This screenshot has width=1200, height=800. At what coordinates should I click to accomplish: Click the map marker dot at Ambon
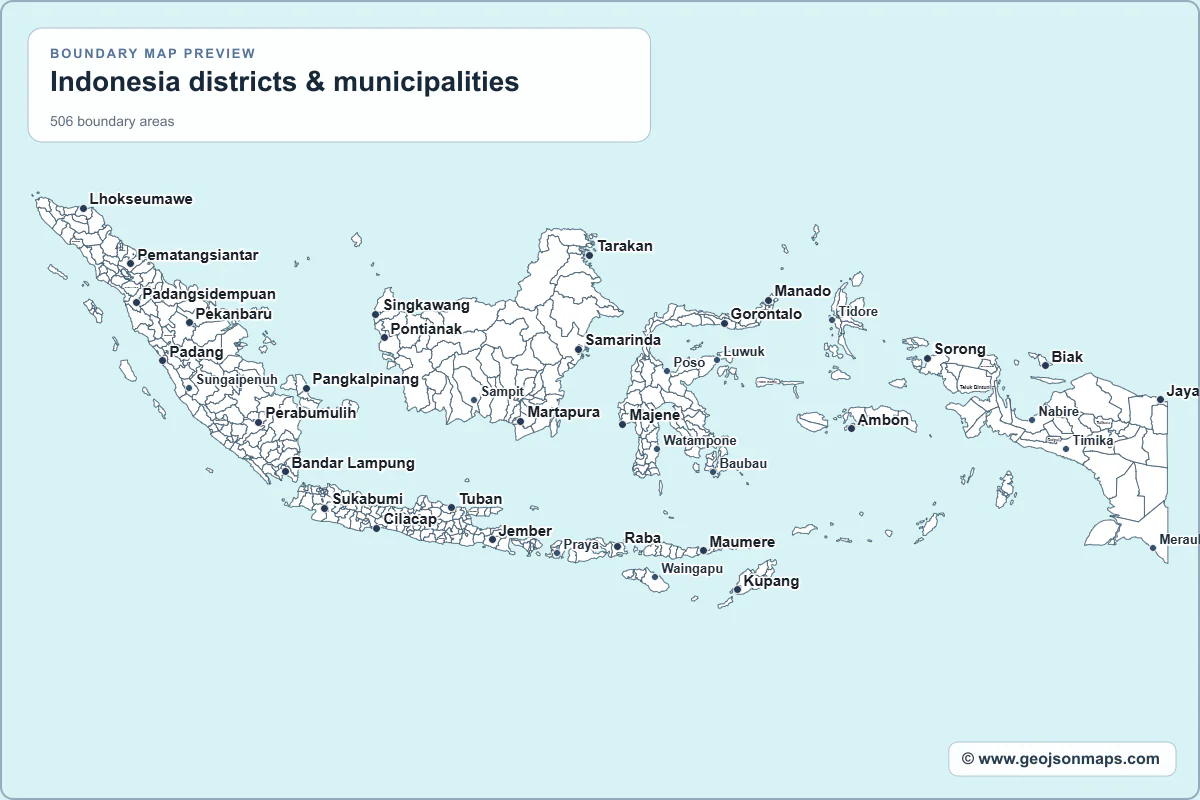click(851, 428)
